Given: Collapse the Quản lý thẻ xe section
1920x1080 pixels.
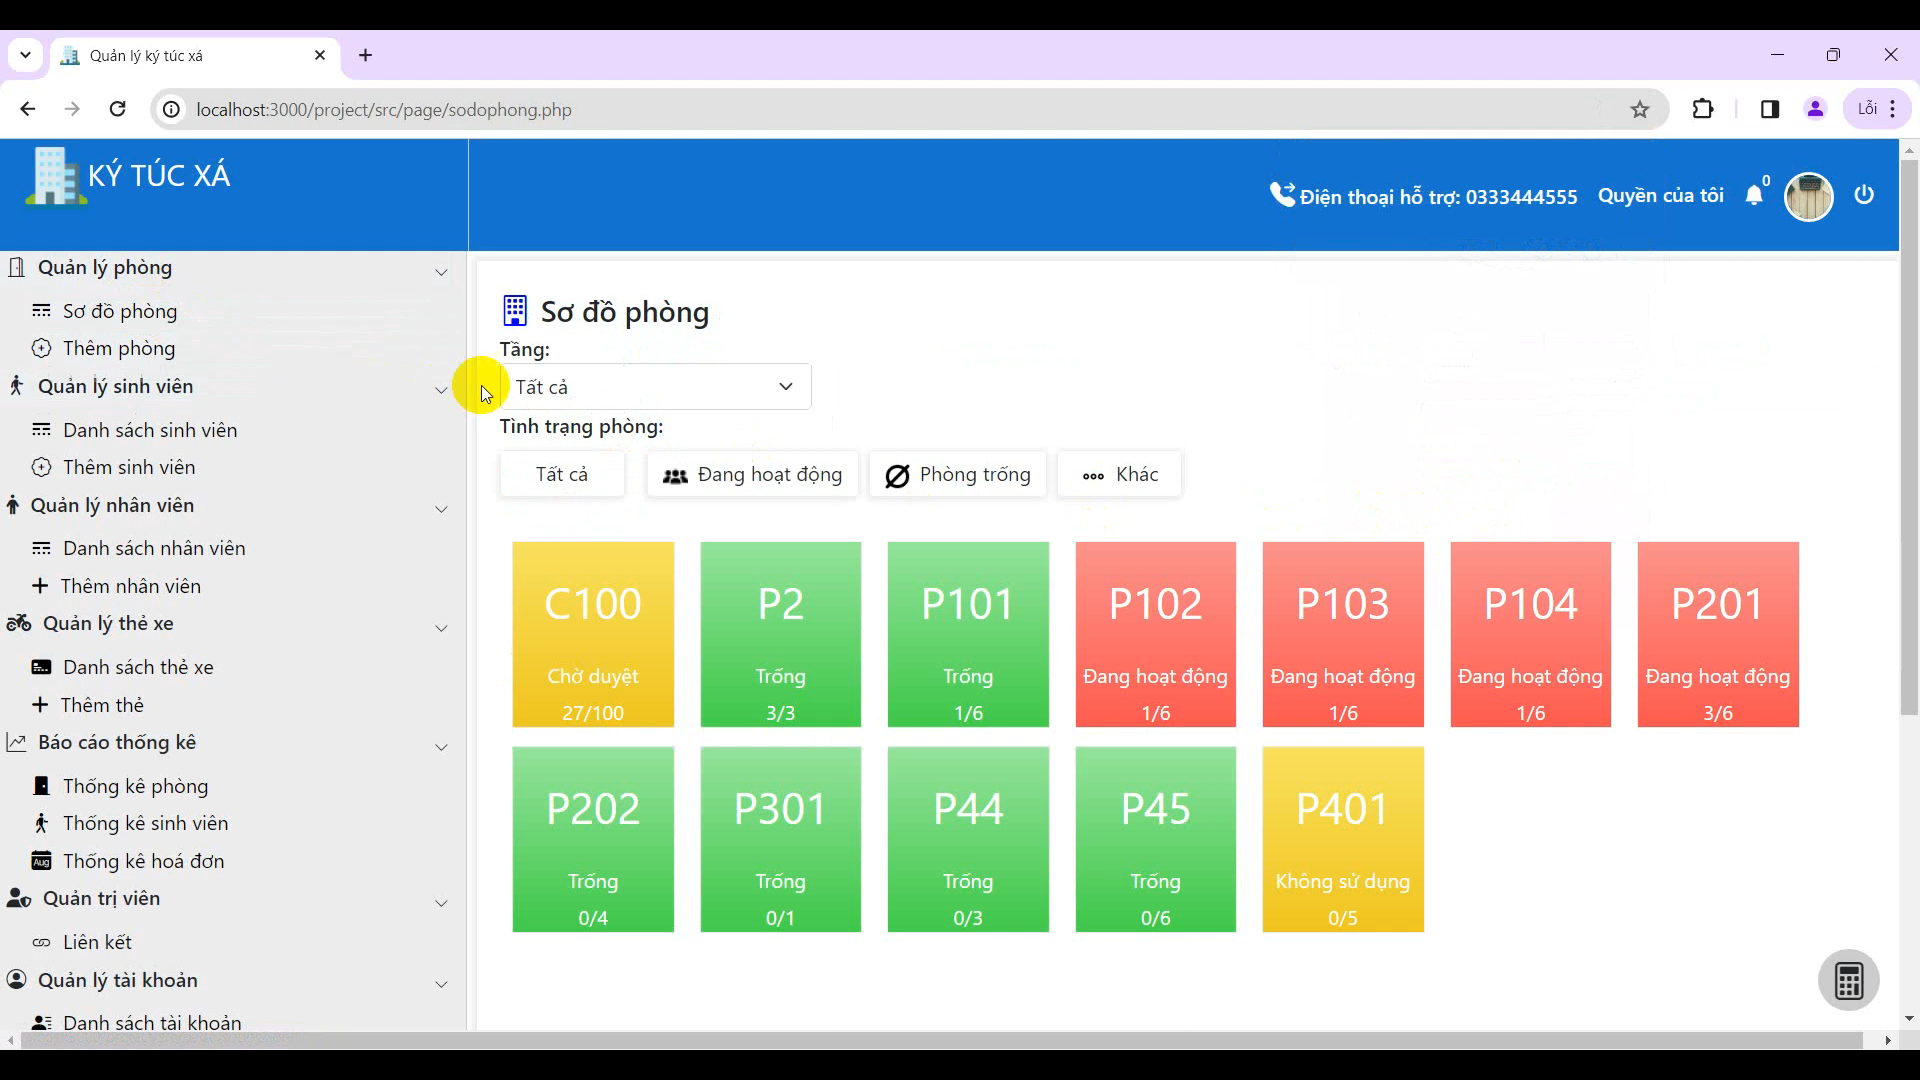Looking at the screenshot, I should tap(441, 628).
